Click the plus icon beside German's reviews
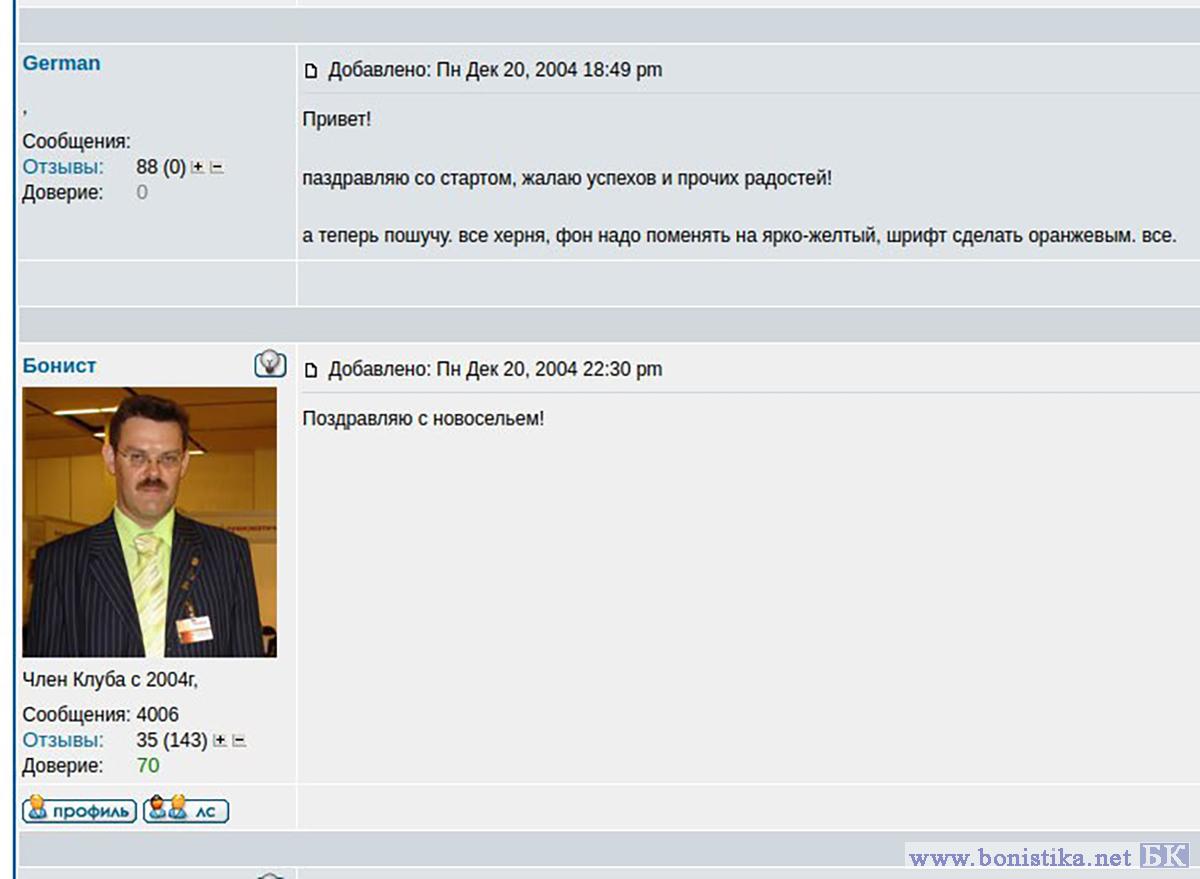Viewport: 1200px width, 879px height. pyautogui.click(x=198, y=168)
